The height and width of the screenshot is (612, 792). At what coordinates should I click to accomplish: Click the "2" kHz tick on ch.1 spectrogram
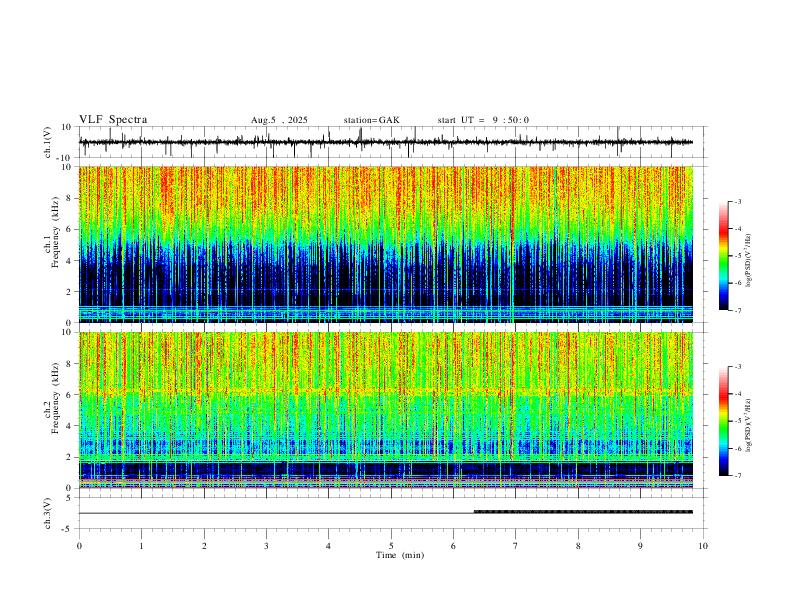pos(70,291)
